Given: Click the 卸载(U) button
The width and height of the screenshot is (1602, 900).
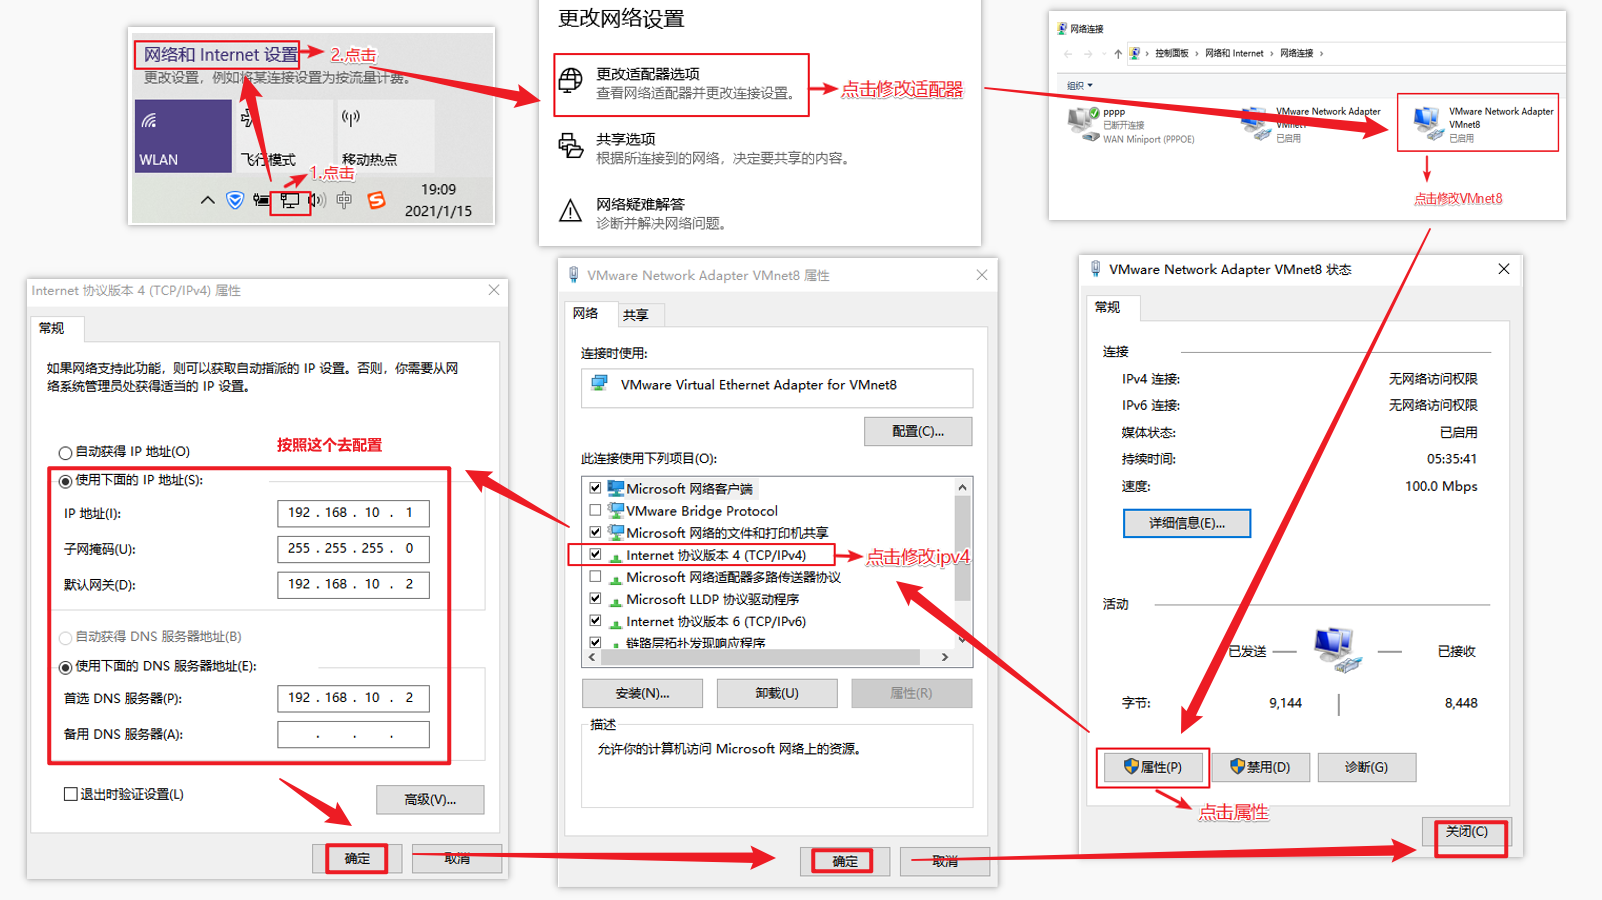Looking at the screenshot, I should click(777, 693).
